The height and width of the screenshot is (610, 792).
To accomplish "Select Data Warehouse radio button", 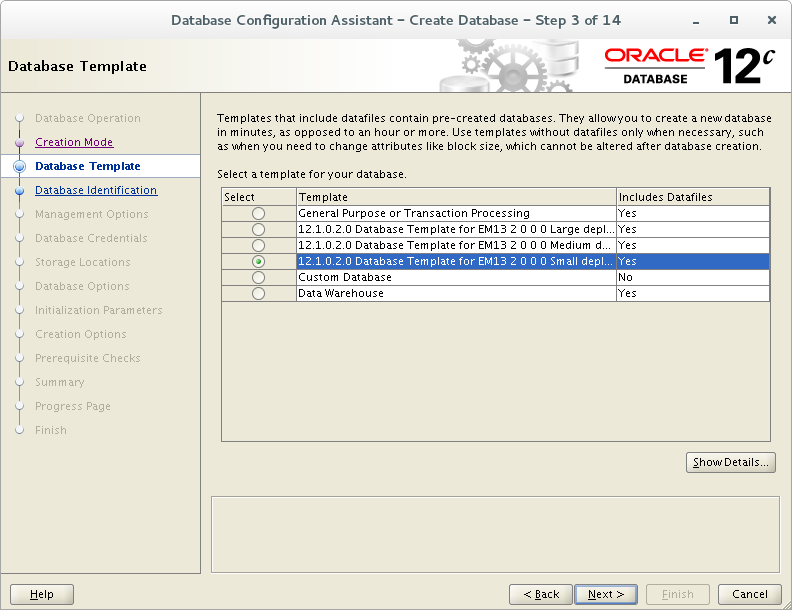I will pos(258,293).
